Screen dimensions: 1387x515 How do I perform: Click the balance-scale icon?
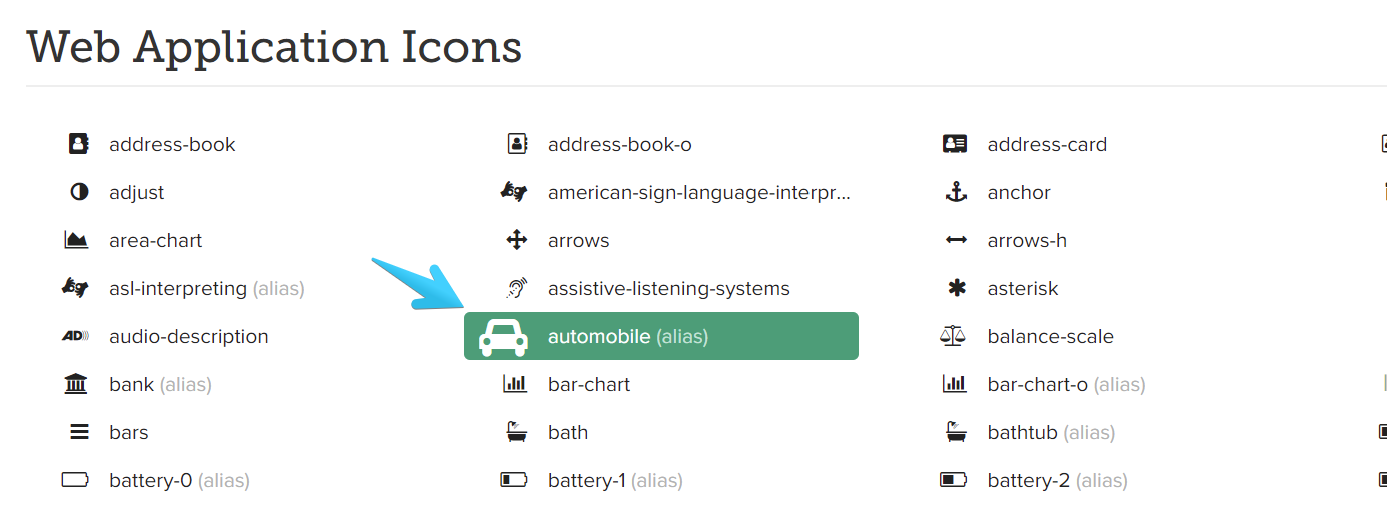(954, 336)
